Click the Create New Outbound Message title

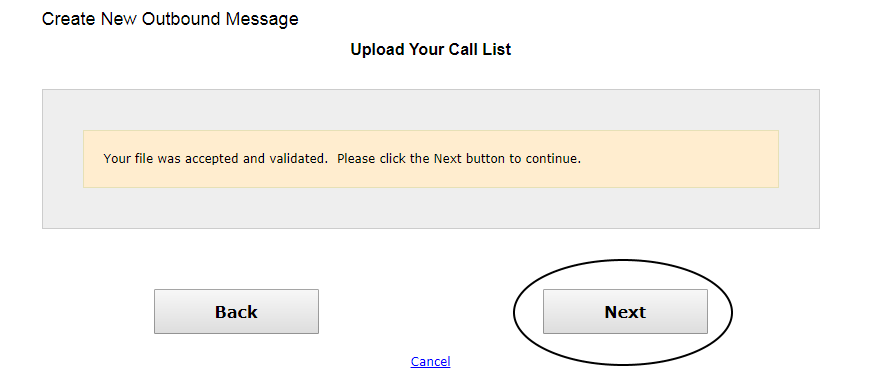(170, 19)
